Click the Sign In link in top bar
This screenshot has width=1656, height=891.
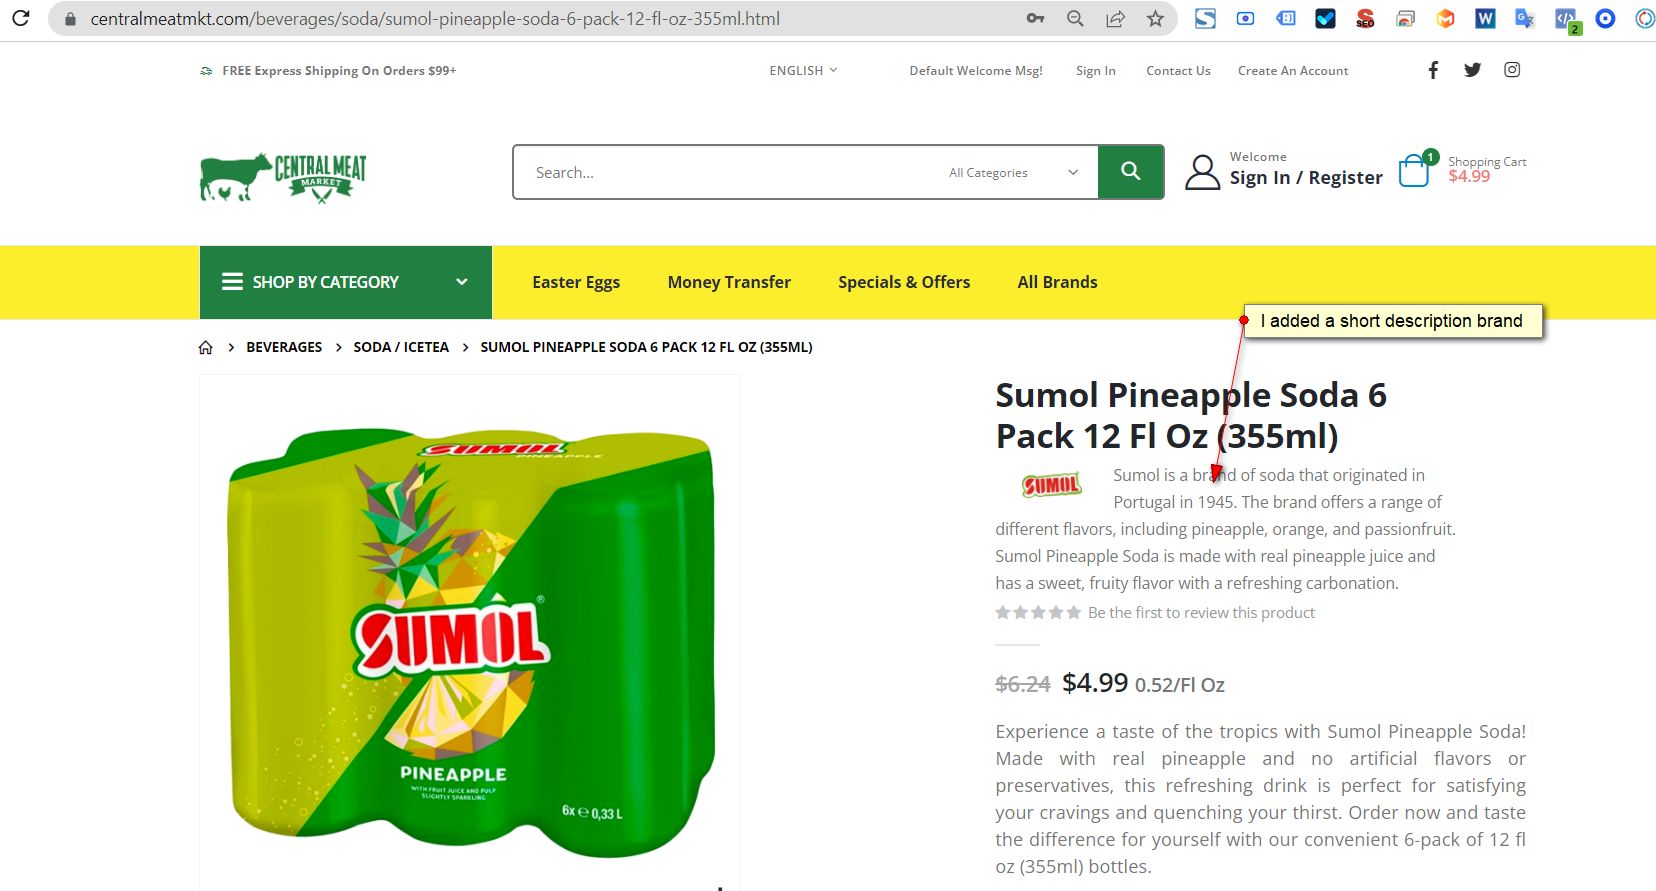(1095, 71)
